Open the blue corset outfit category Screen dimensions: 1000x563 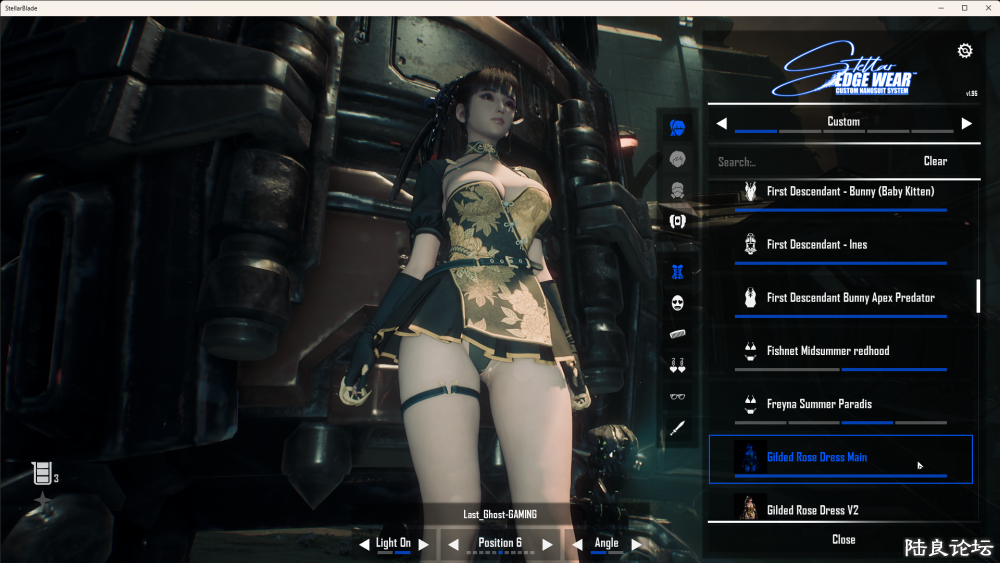click(x=677, y=272)
